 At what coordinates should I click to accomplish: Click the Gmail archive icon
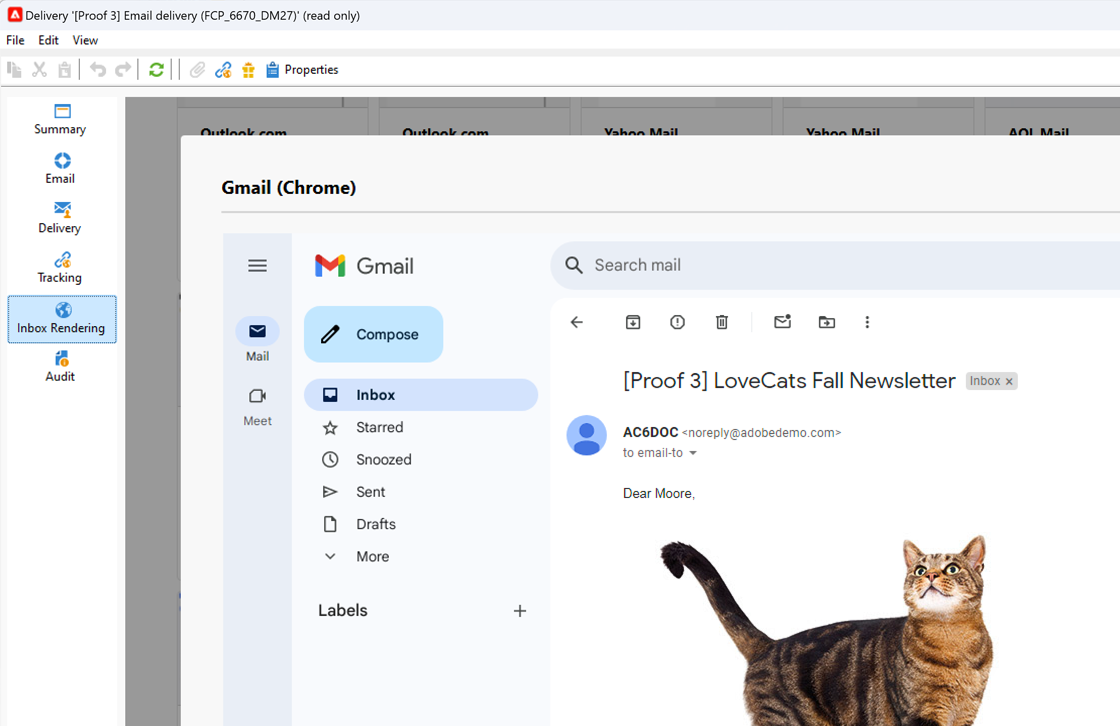(x=633, y=322)
